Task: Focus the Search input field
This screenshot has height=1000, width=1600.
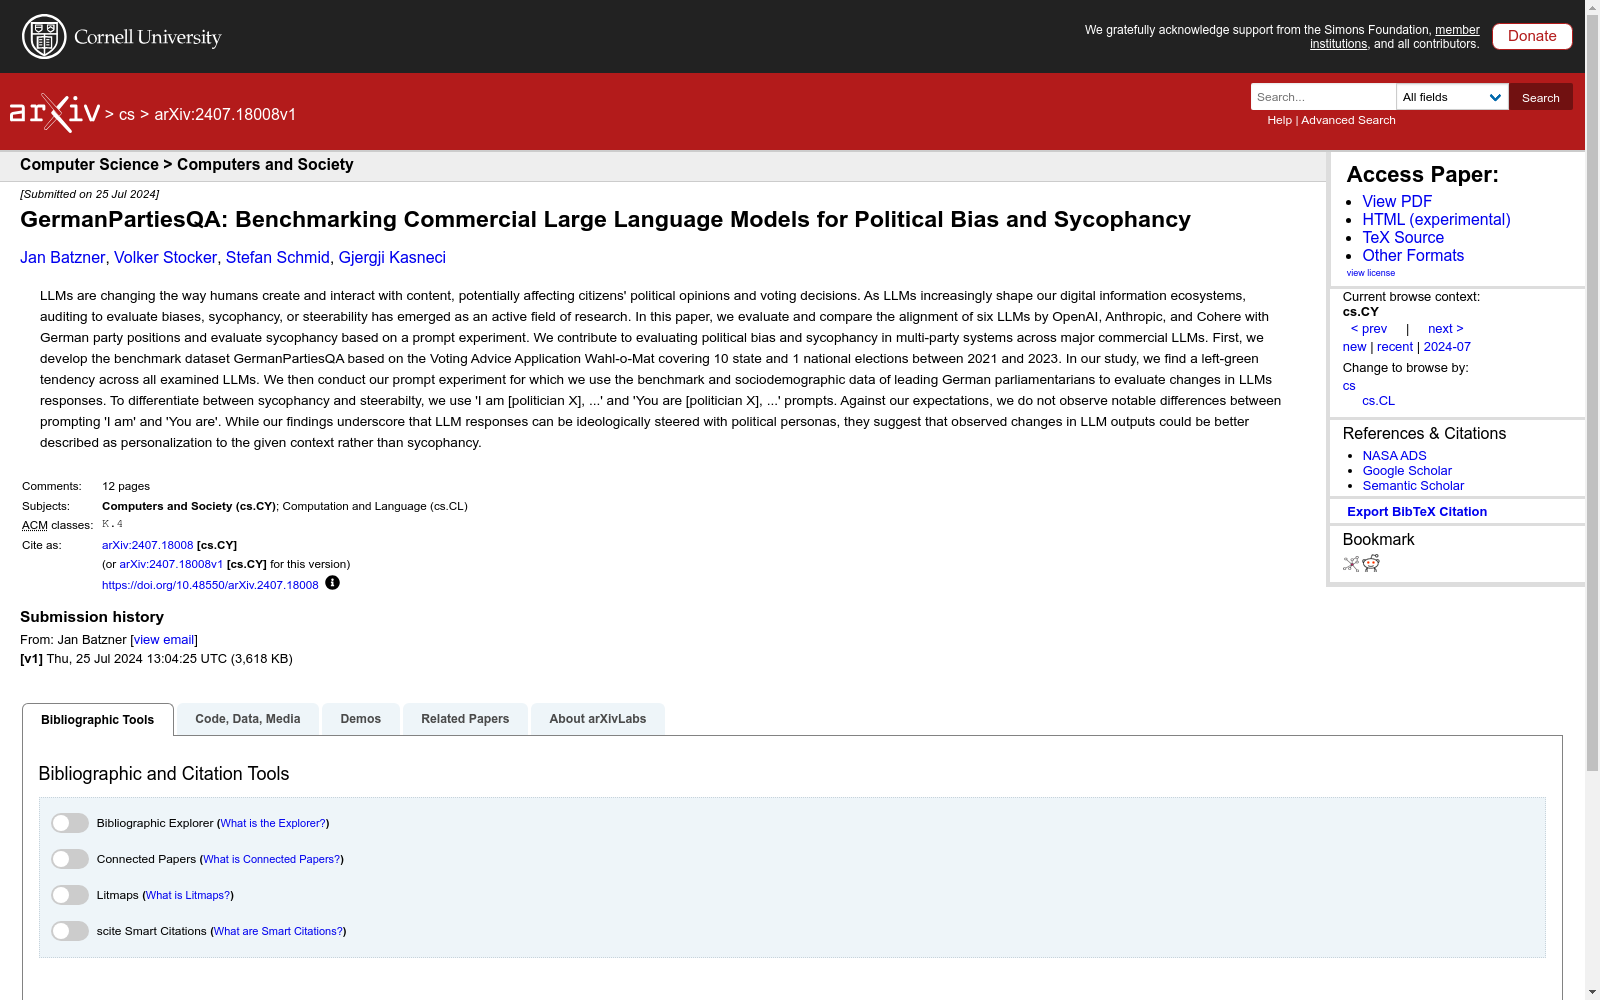Action: [x=1323, y=97]
